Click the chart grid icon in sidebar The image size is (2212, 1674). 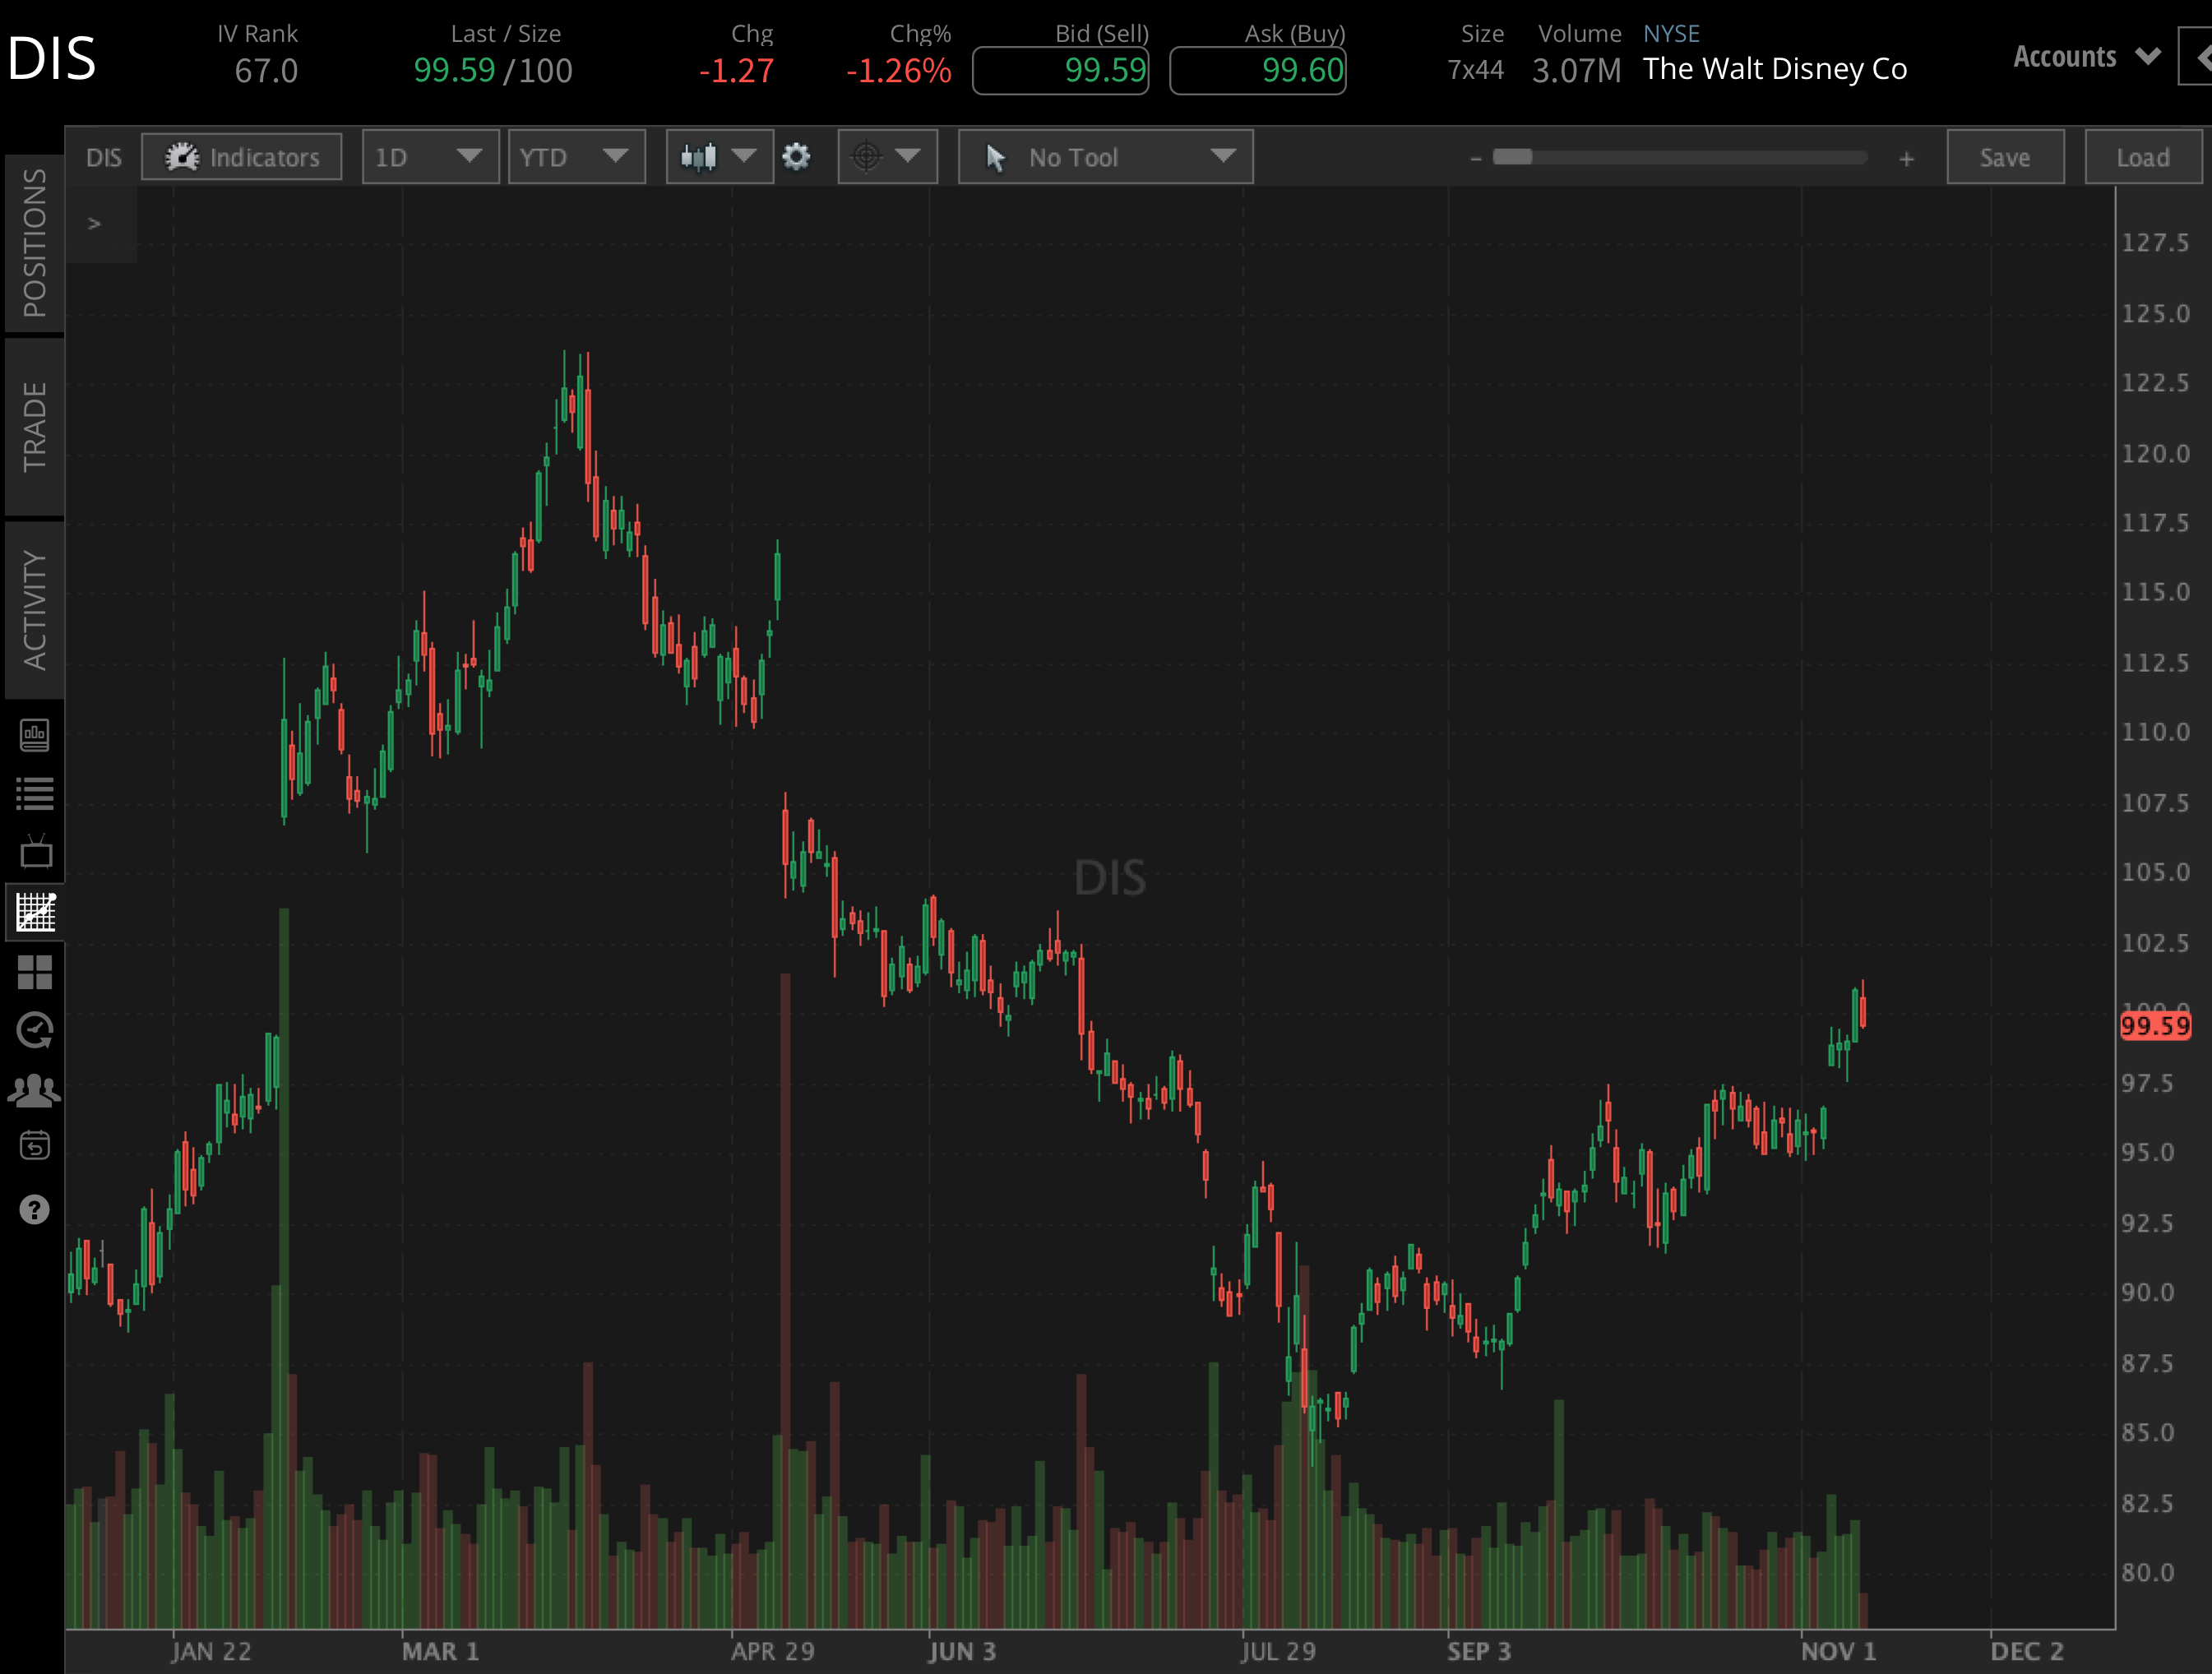click(x=35, y=912)
